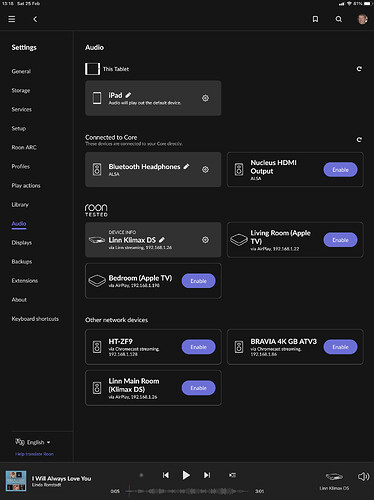Open the hamburger navigation menu

12,19
